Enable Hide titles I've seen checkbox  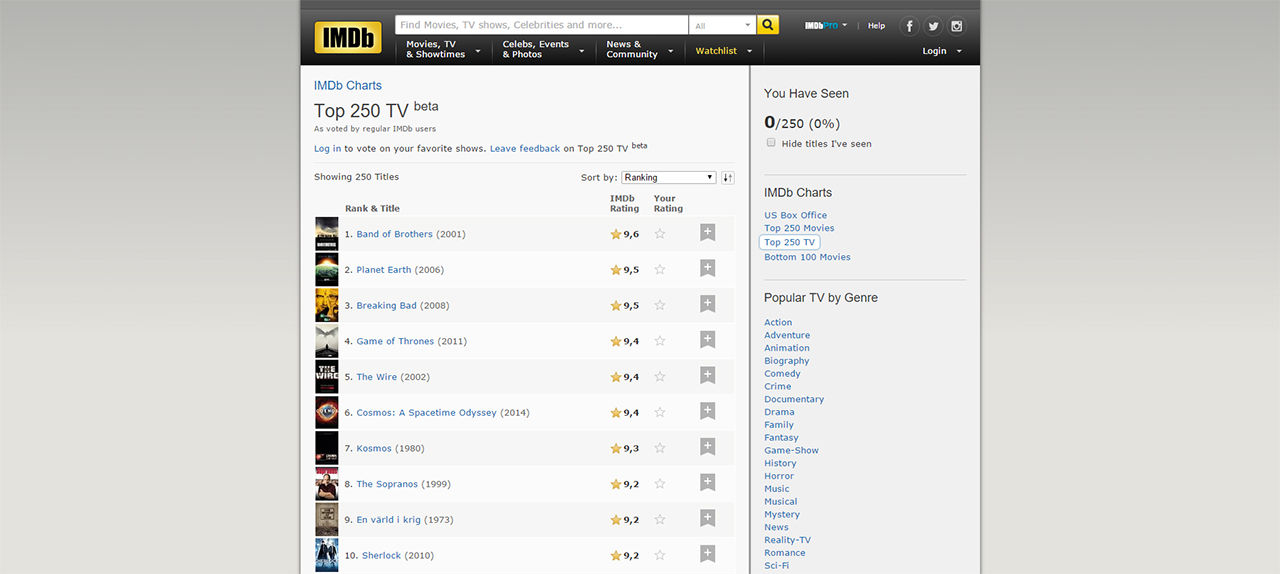771,143
